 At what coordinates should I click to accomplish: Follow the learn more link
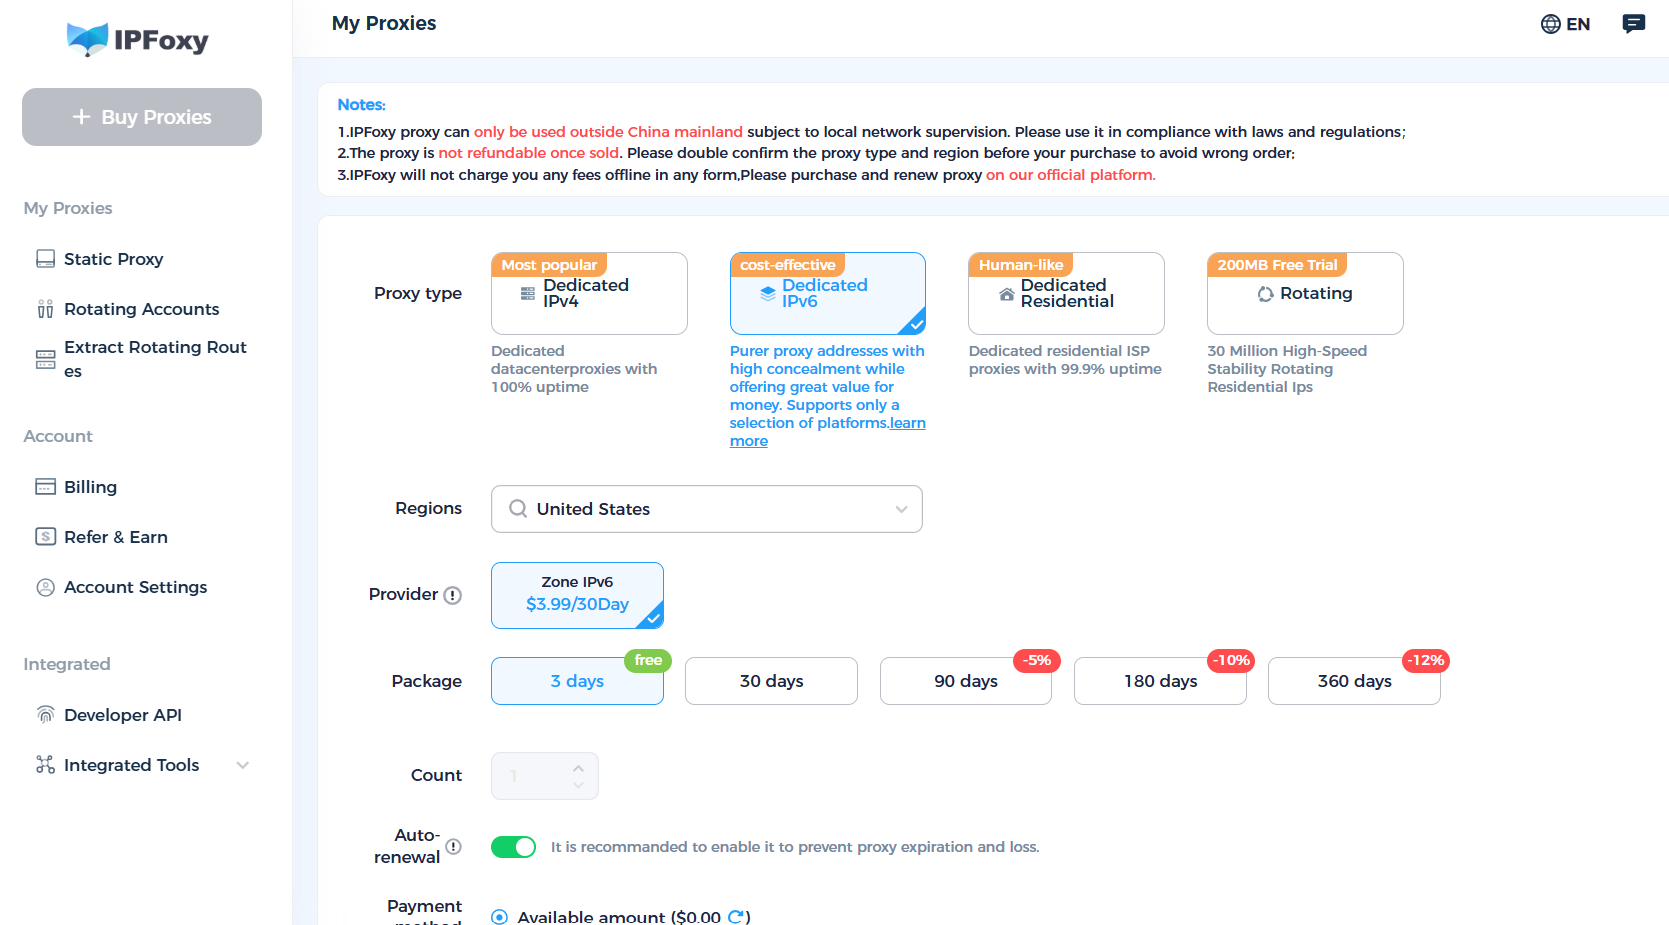[x=749, y=441]
